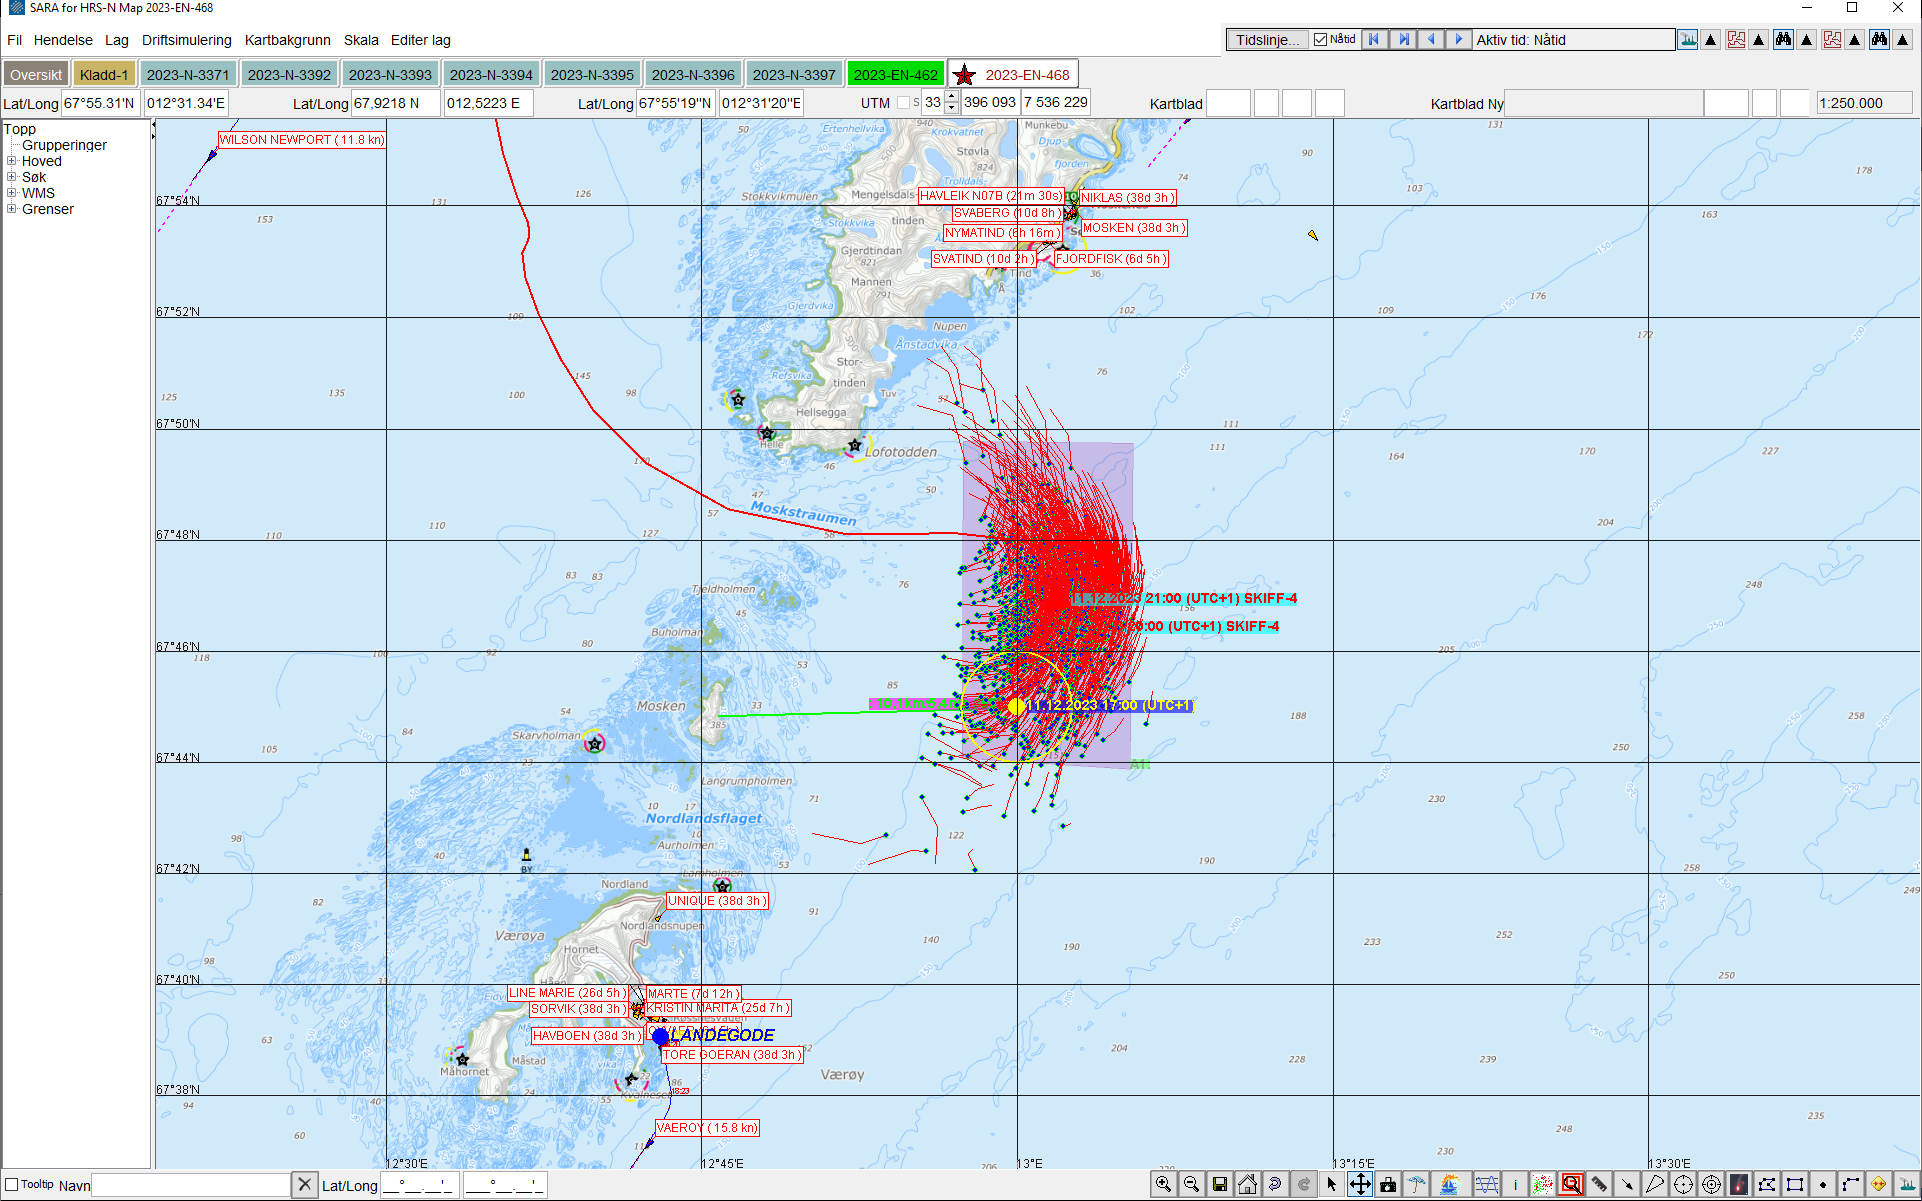This screenshot has height=1201, width=1922.
Task: Expand the Grenser tree node
Action: 12,209
